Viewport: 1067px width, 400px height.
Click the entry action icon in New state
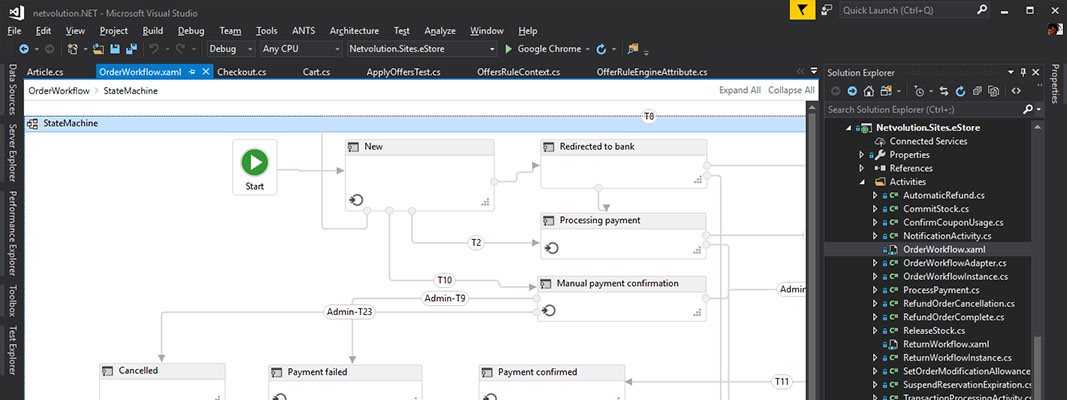point(356,200)
